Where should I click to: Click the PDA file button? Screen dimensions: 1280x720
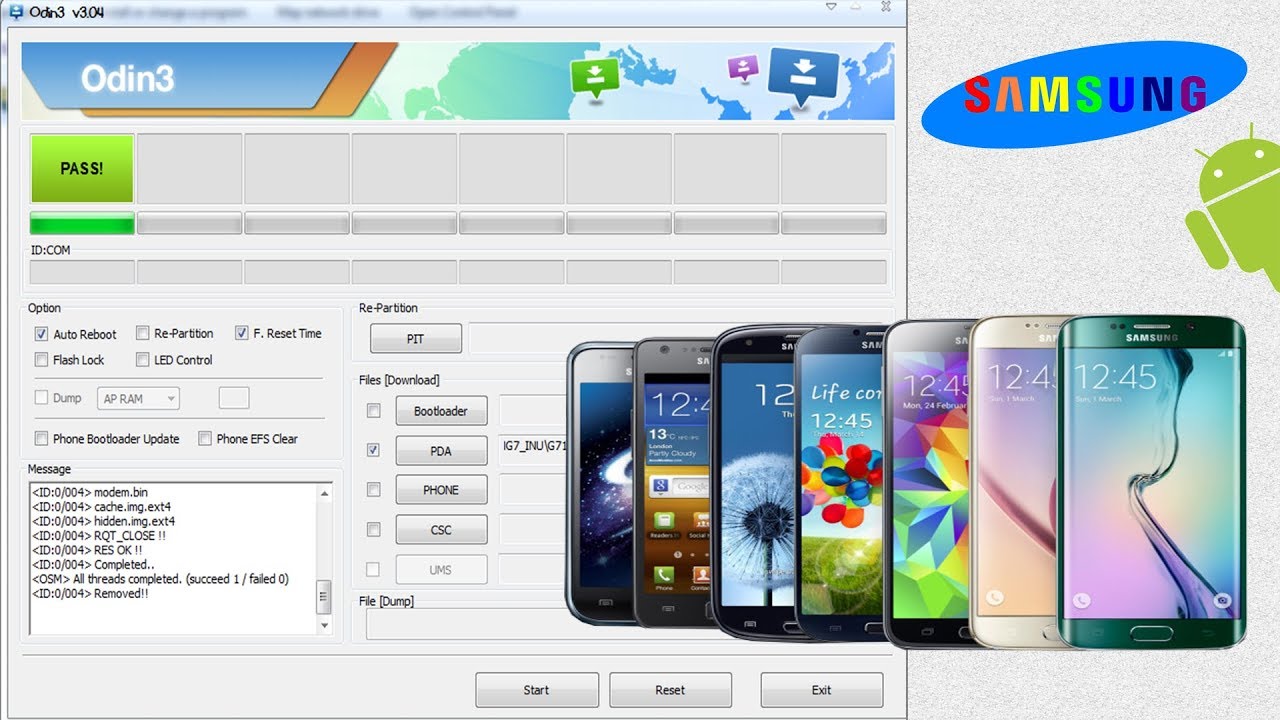point(441,451)
